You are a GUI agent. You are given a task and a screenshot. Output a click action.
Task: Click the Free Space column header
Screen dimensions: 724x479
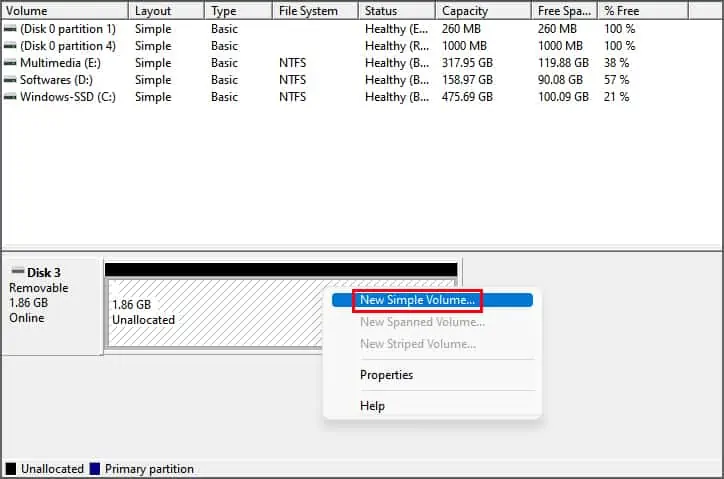564,11
